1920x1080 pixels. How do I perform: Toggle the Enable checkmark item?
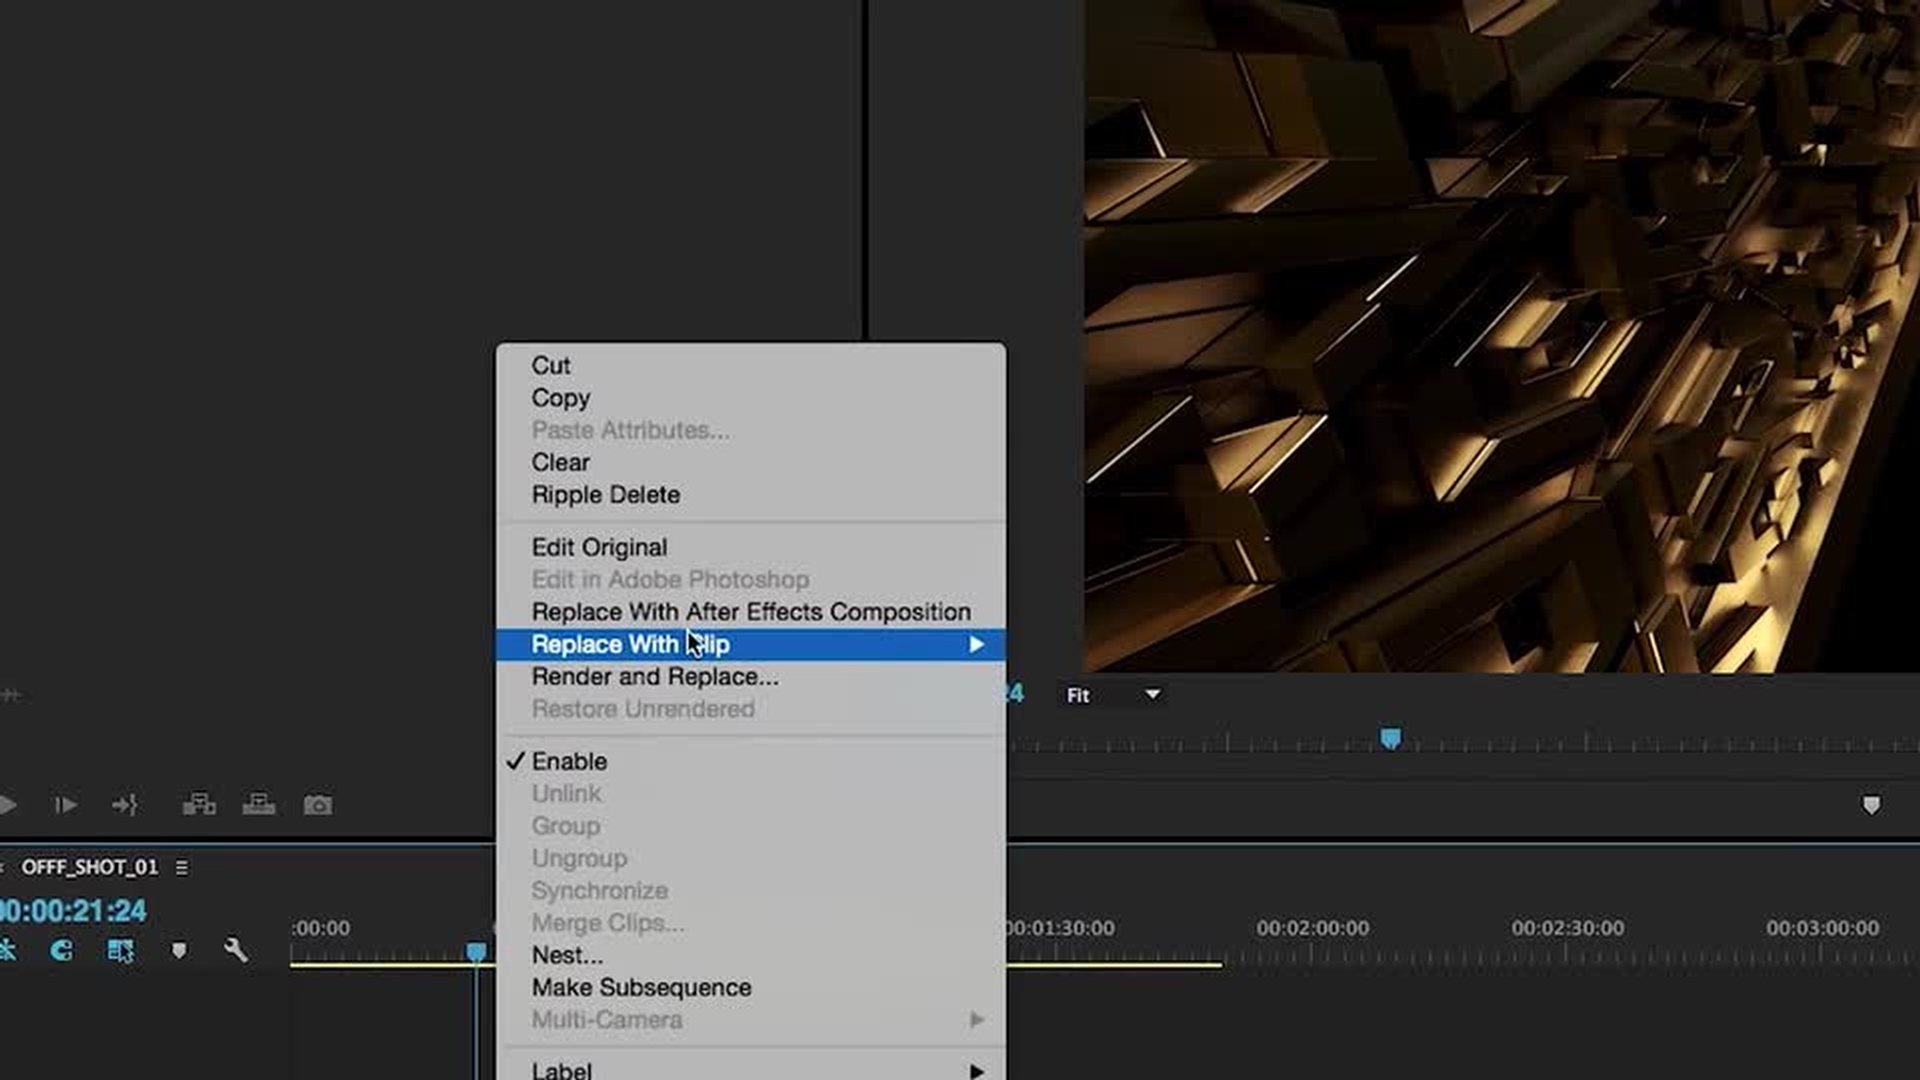click(x=568, y=762)
